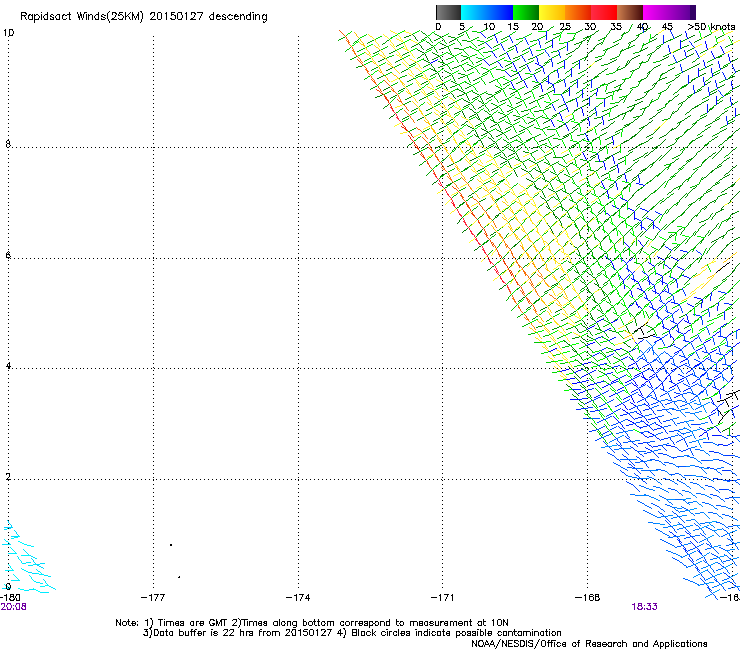This screenshot has width=740, height=650.
Task: Click the latitude label '6'
Action: (8, 255)
